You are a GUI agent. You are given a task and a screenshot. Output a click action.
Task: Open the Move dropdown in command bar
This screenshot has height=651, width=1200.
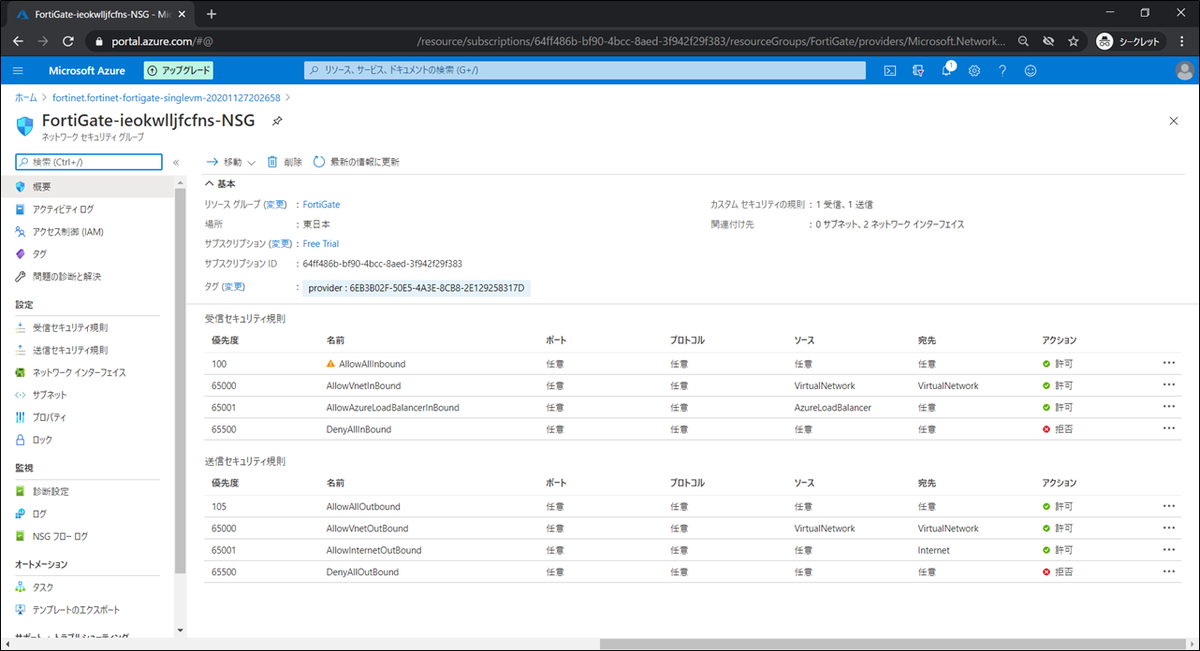tap(231, 162)
